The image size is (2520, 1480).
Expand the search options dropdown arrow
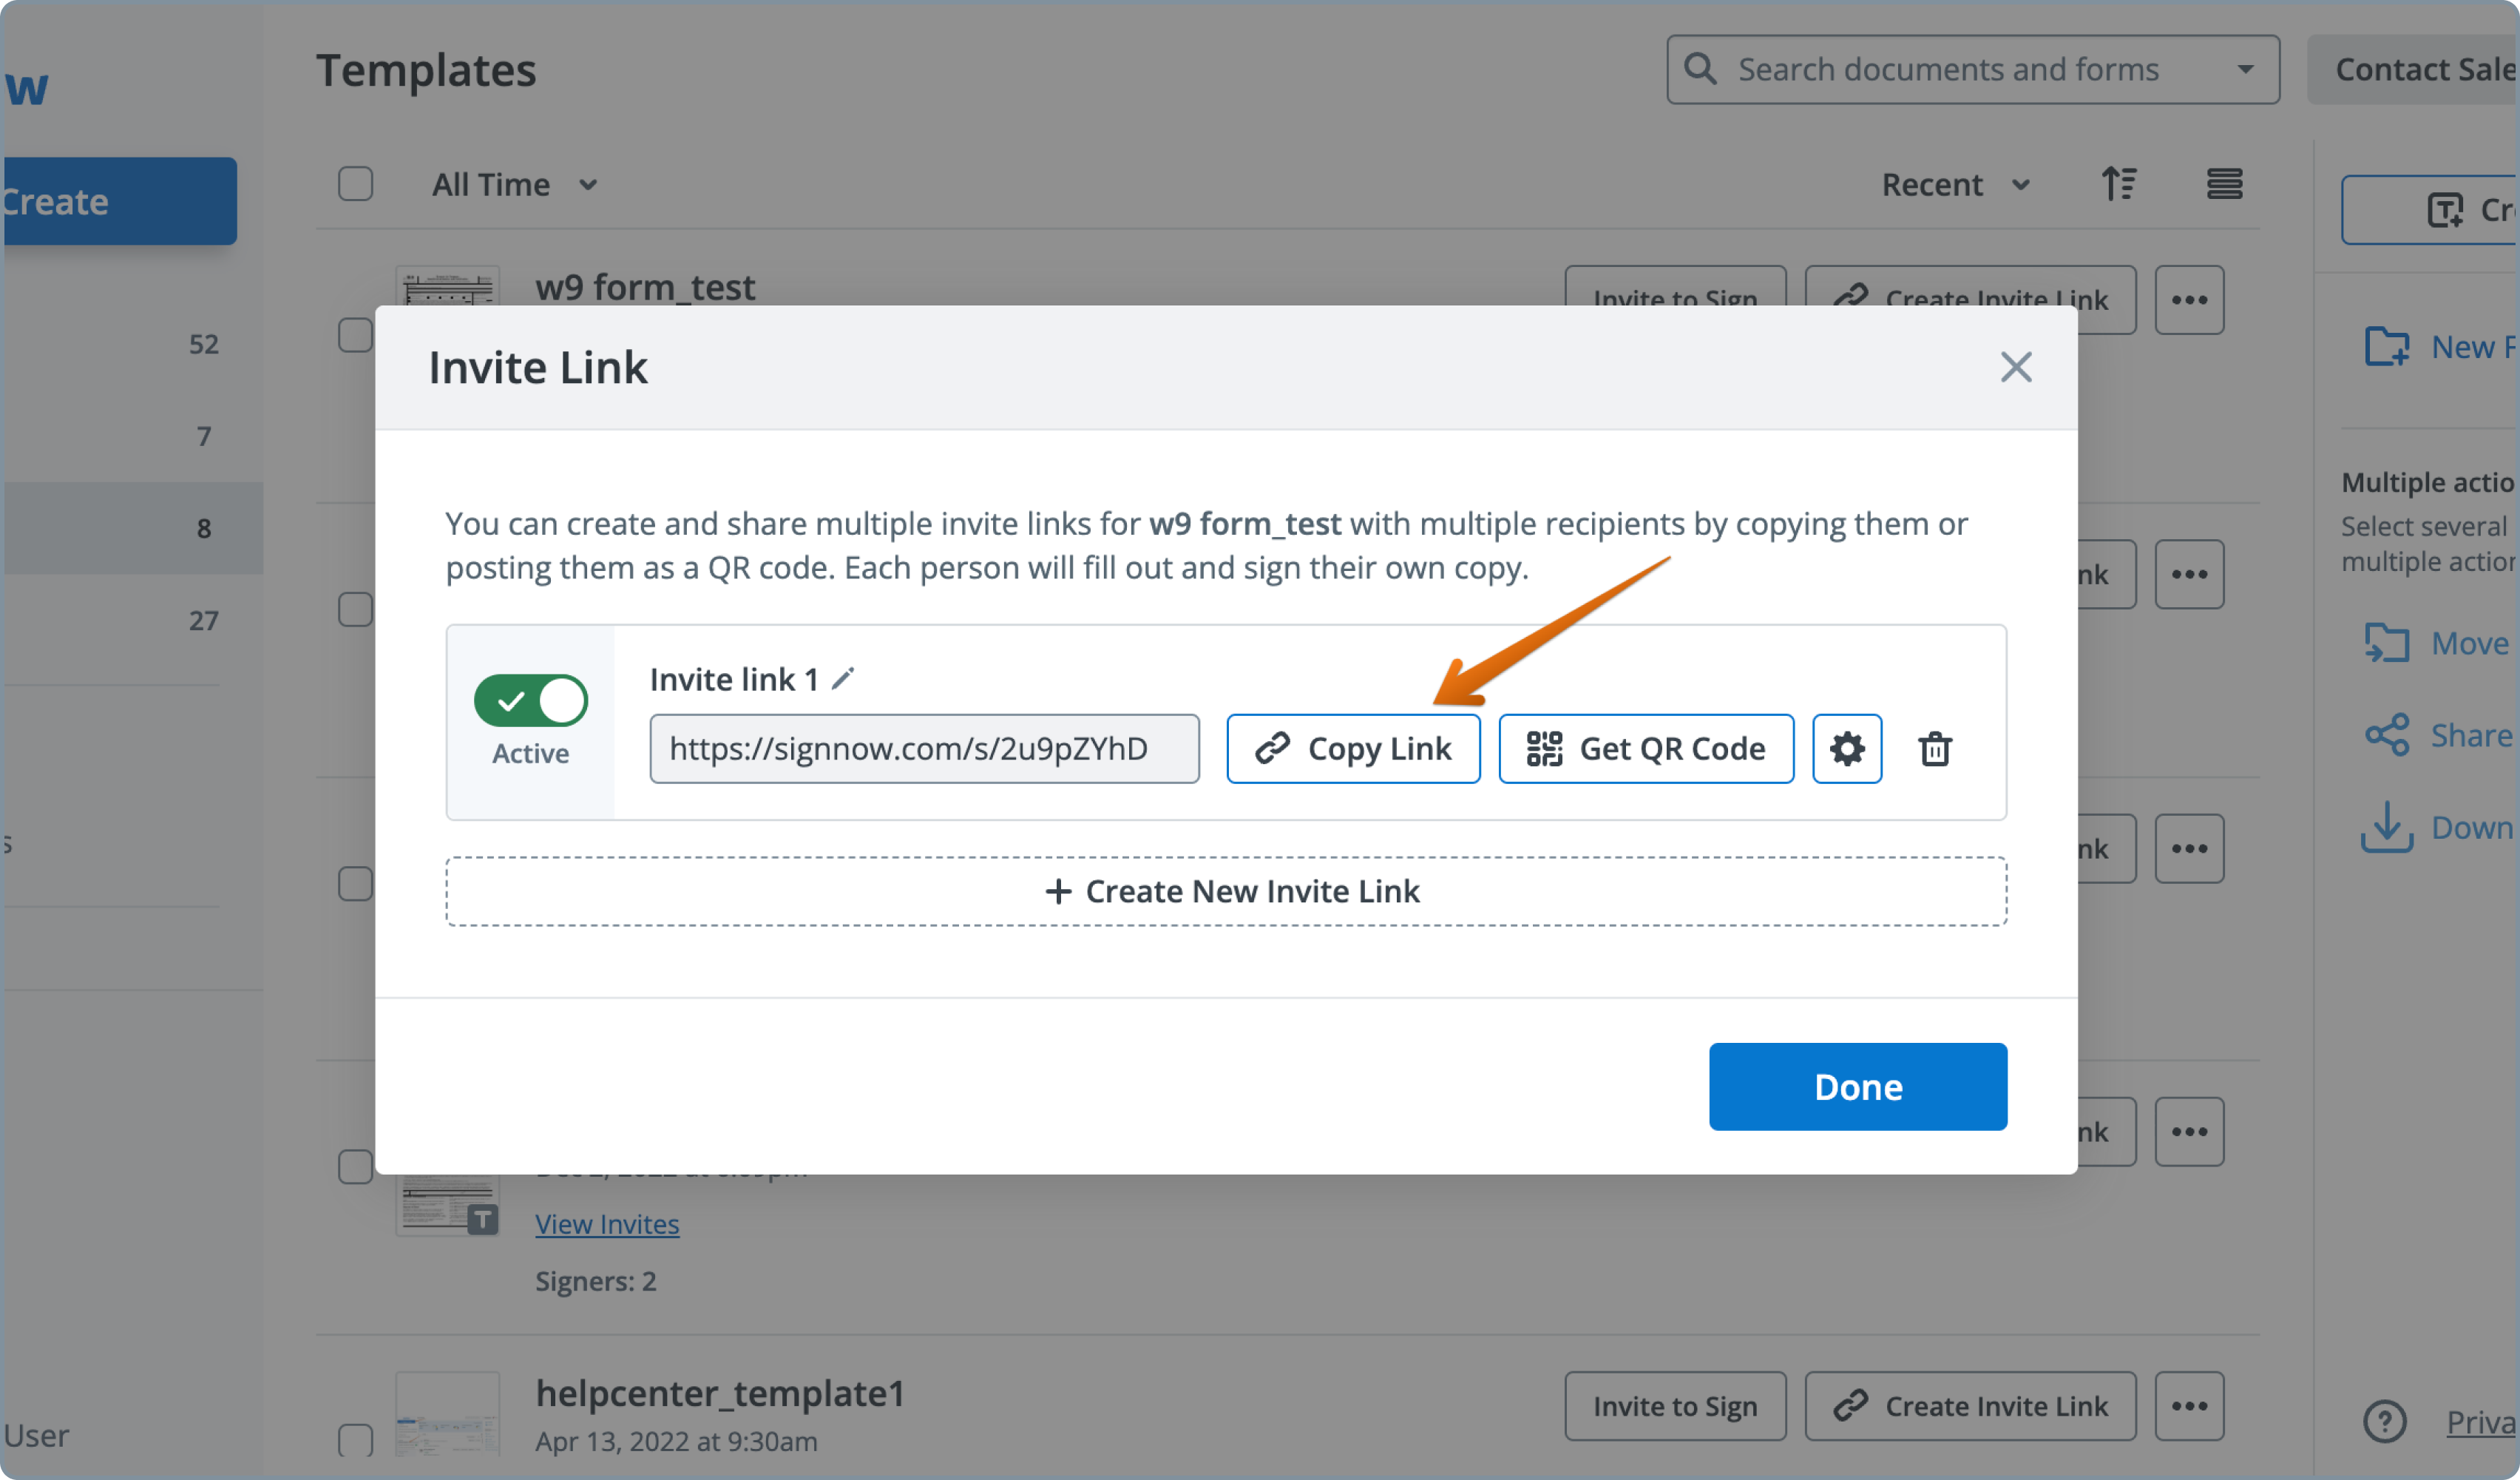(x=2245, y=69)
